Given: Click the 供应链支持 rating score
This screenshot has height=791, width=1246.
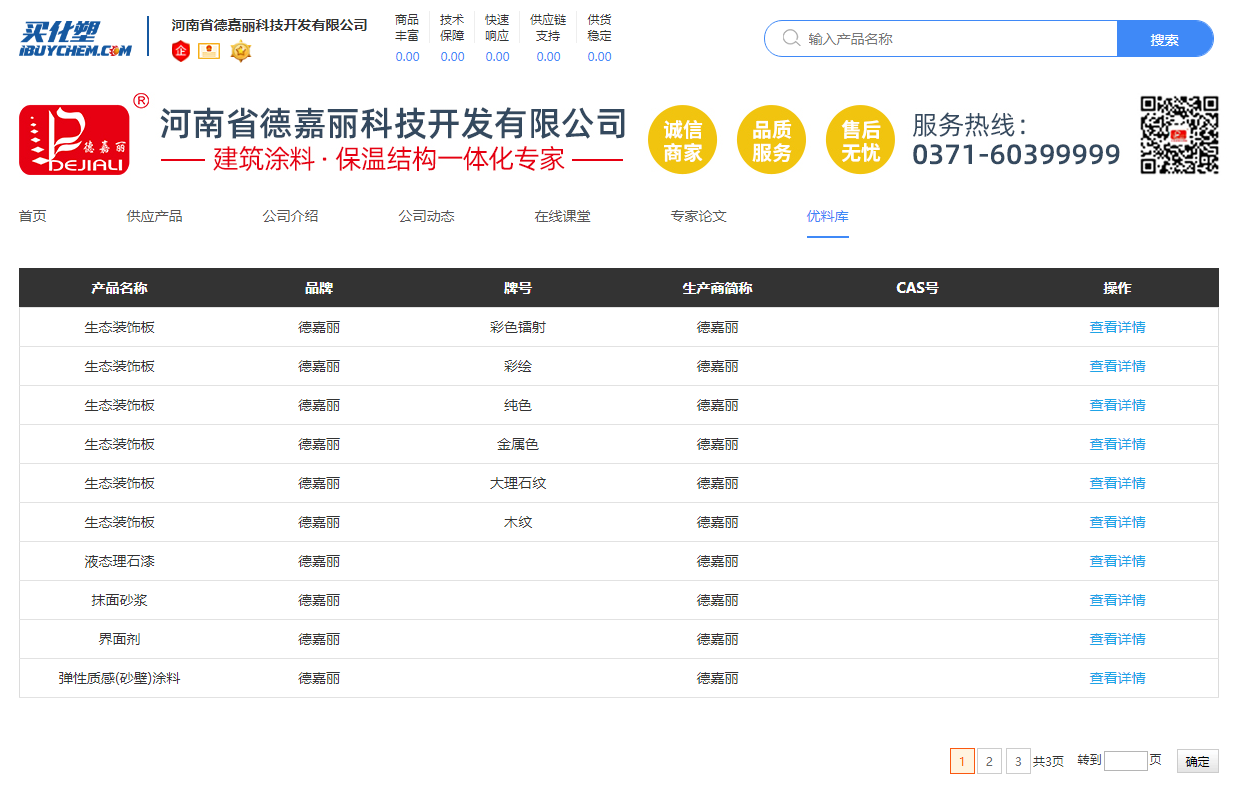Looking at the screenshot, I should click(548, 57).
